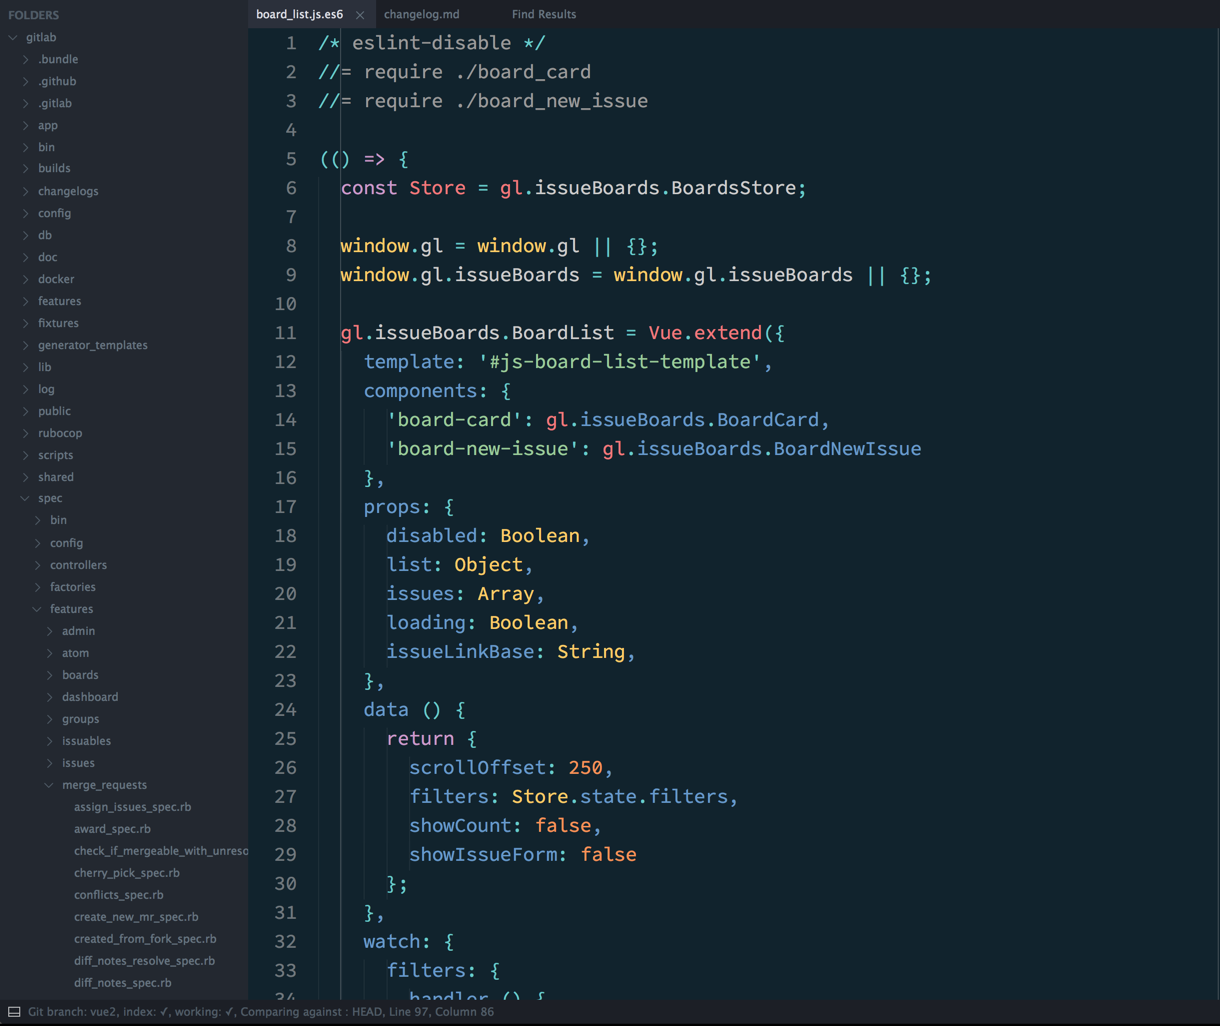This screenshot has height=1026, width=1220.
Task: Close the board_list.js.es6 tab
Action: pos(360,15)
